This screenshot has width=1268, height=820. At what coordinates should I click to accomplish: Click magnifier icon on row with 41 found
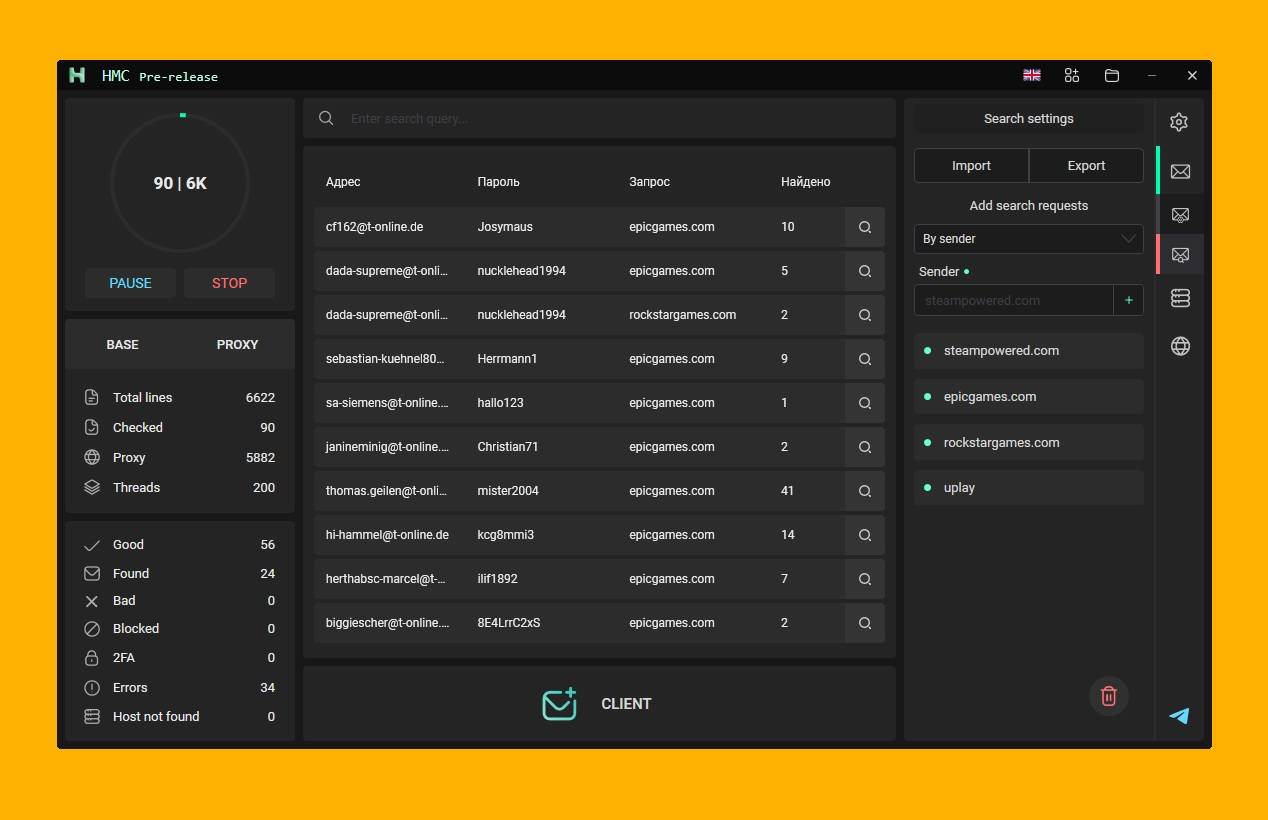(865, 491)
